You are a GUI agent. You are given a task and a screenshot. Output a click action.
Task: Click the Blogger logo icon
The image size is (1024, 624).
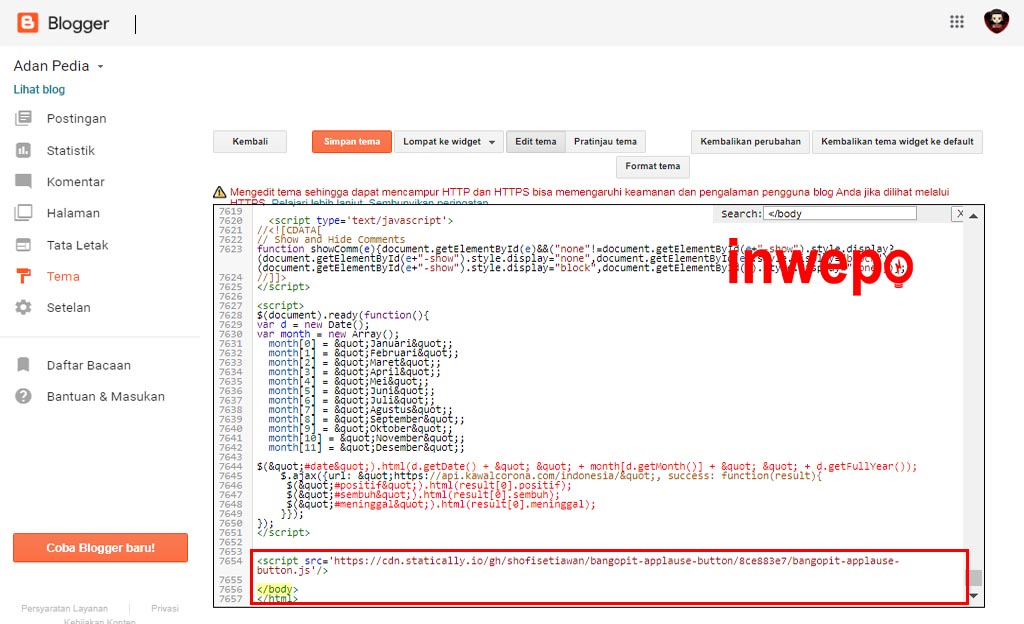[27, 23]
